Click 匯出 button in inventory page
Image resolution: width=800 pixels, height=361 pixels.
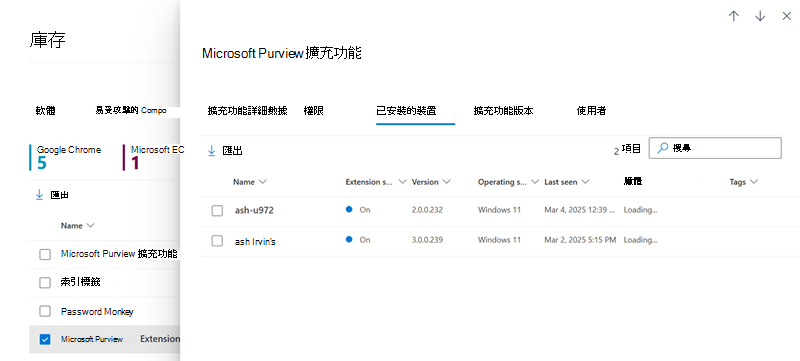pos(52,195)
